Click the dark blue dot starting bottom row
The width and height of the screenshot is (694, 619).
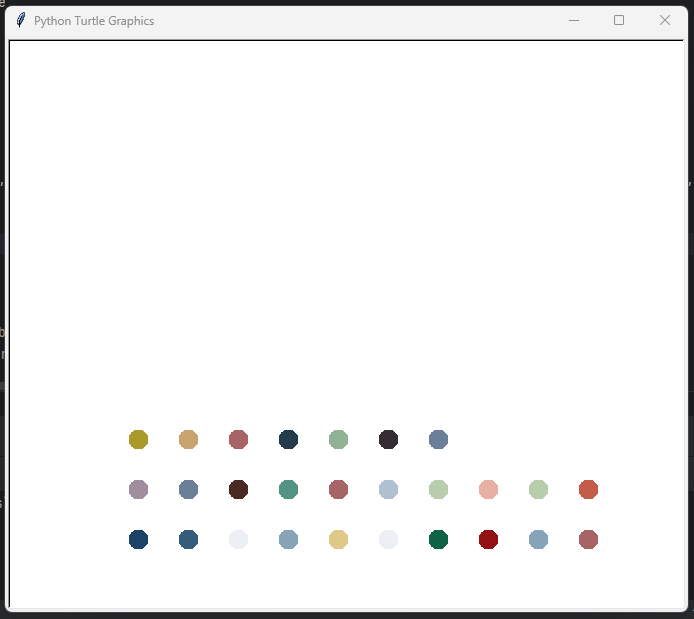coord(138,540)
